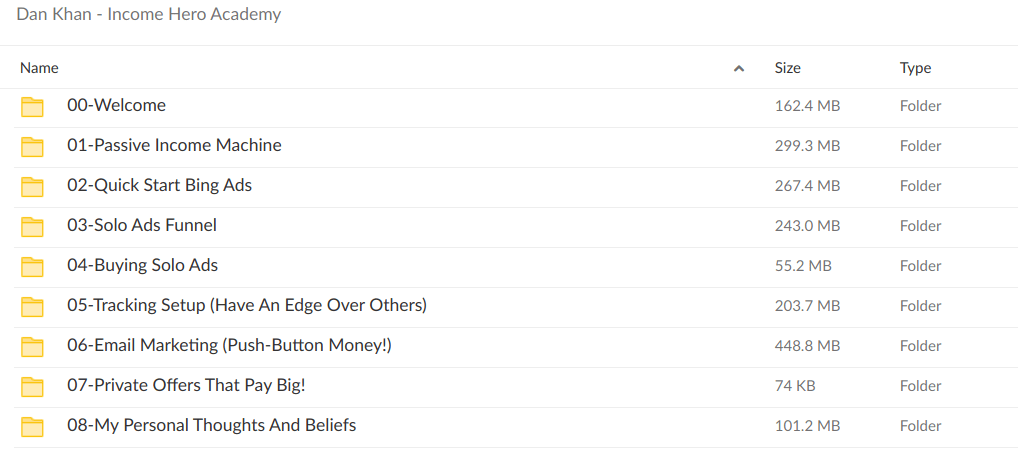This screenshot has height=465, width=1018.
Task: Click the 08-My Personal Thoughts folder icon
Action: [x=33, y=427]
